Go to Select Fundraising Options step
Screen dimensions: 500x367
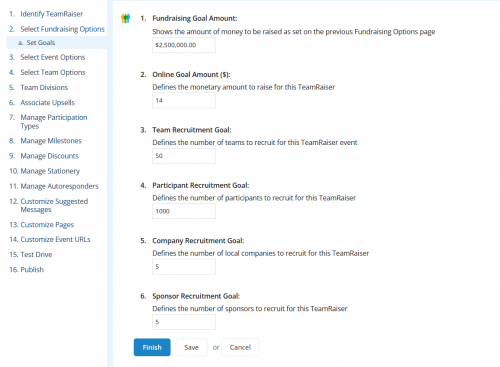(x=62, y=29)
